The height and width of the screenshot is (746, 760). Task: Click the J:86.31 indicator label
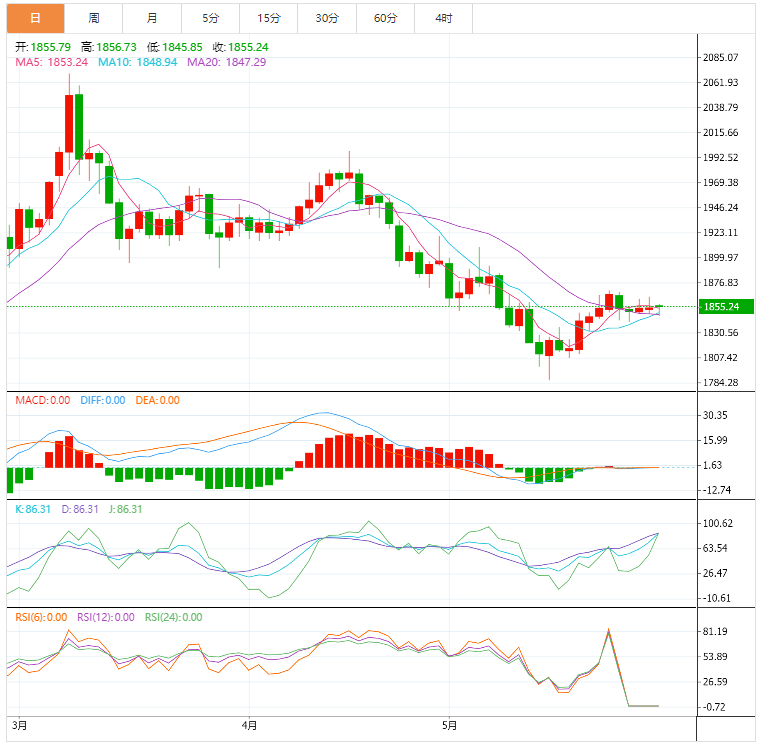(x=126, y=509)
